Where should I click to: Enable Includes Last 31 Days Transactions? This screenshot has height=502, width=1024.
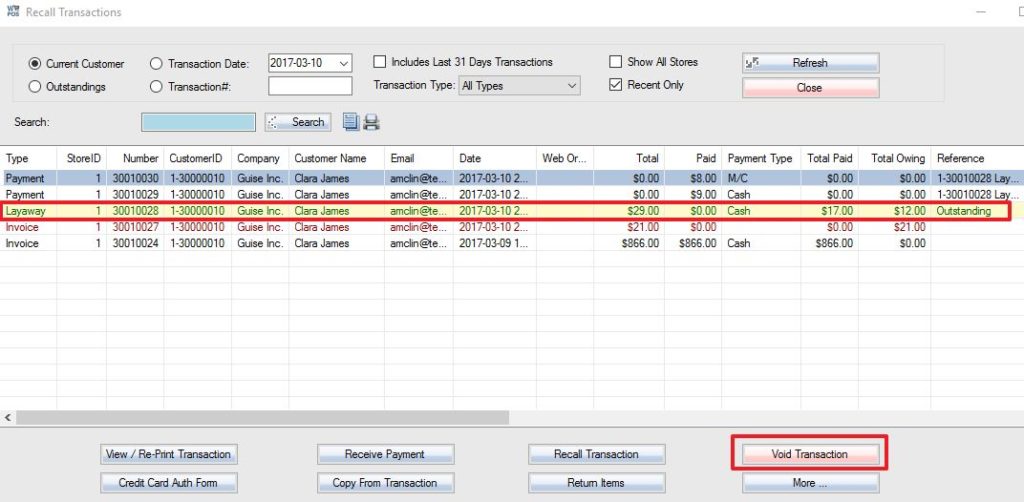click(380, 62)
